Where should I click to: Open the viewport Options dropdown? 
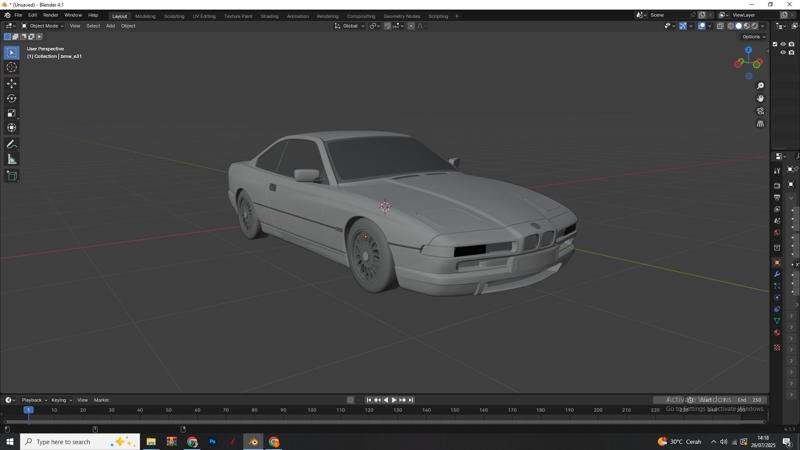(753, 37)
